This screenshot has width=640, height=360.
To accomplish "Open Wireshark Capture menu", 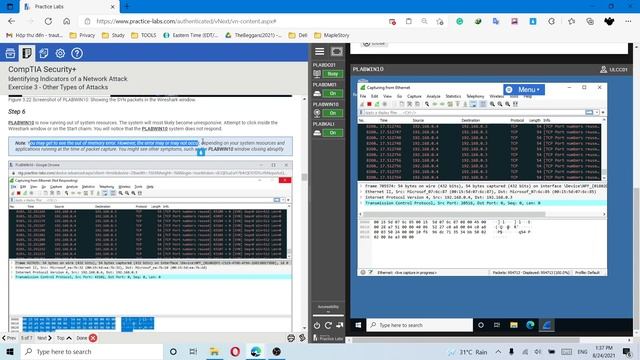I will coord(414,96).
